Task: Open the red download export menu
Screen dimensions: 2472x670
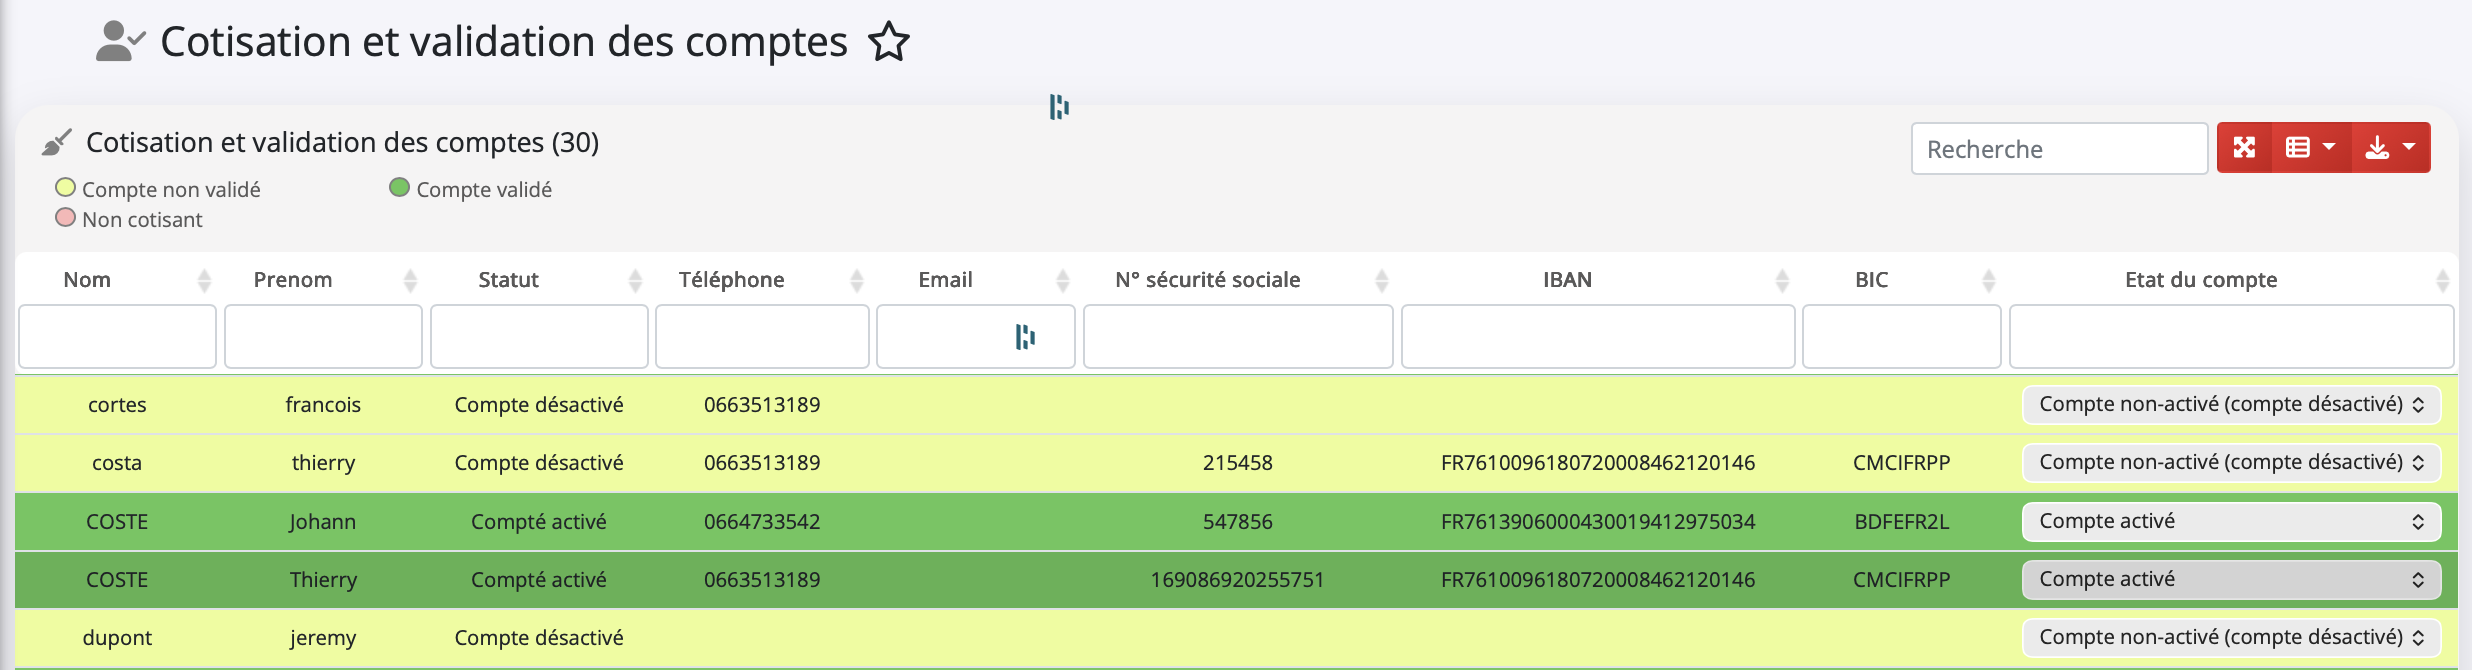Action: click(x=2390, y=148)
